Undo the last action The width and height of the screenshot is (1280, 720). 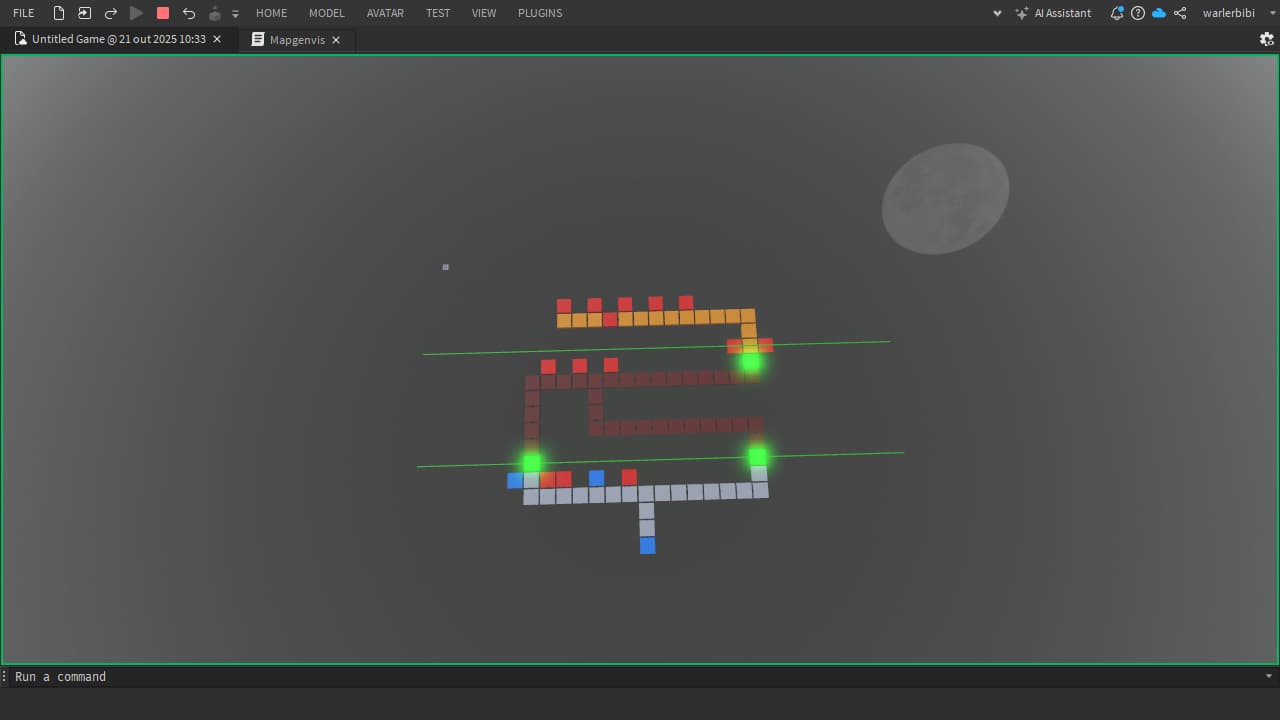(x=189, y=13)
